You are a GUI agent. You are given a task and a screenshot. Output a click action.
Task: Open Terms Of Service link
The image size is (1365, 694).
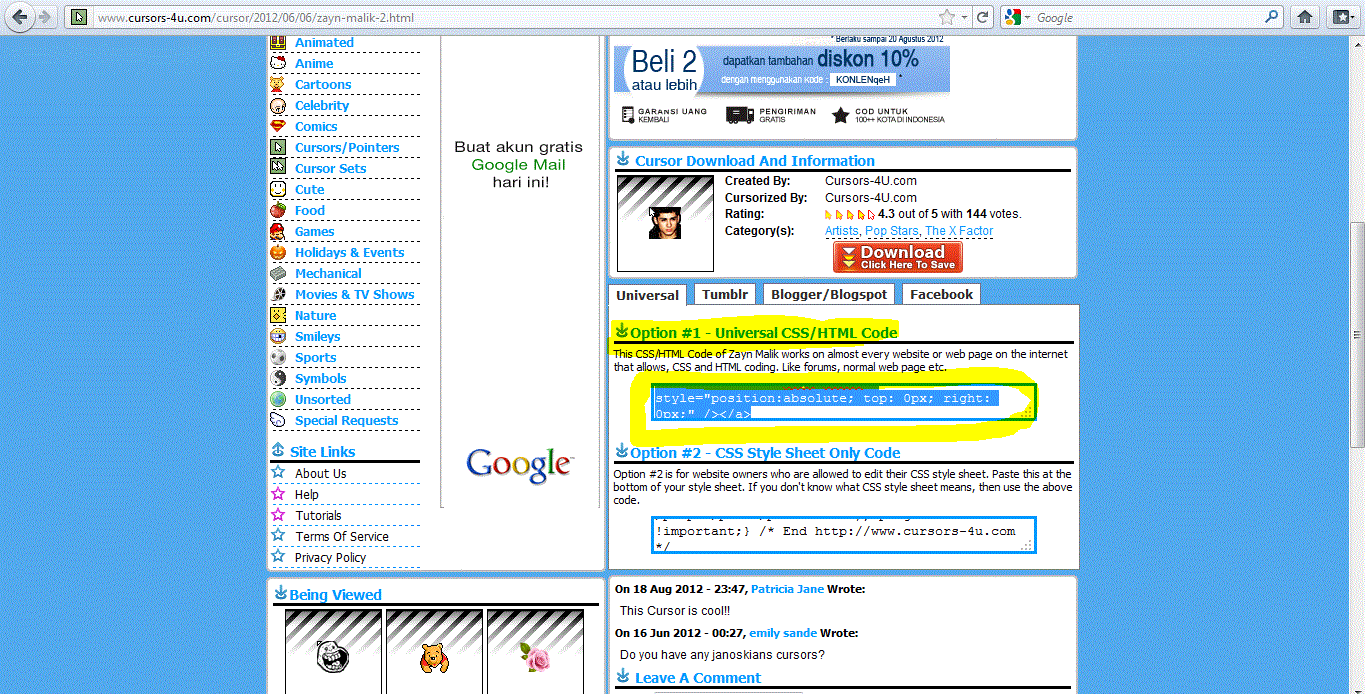coord(342,536)
